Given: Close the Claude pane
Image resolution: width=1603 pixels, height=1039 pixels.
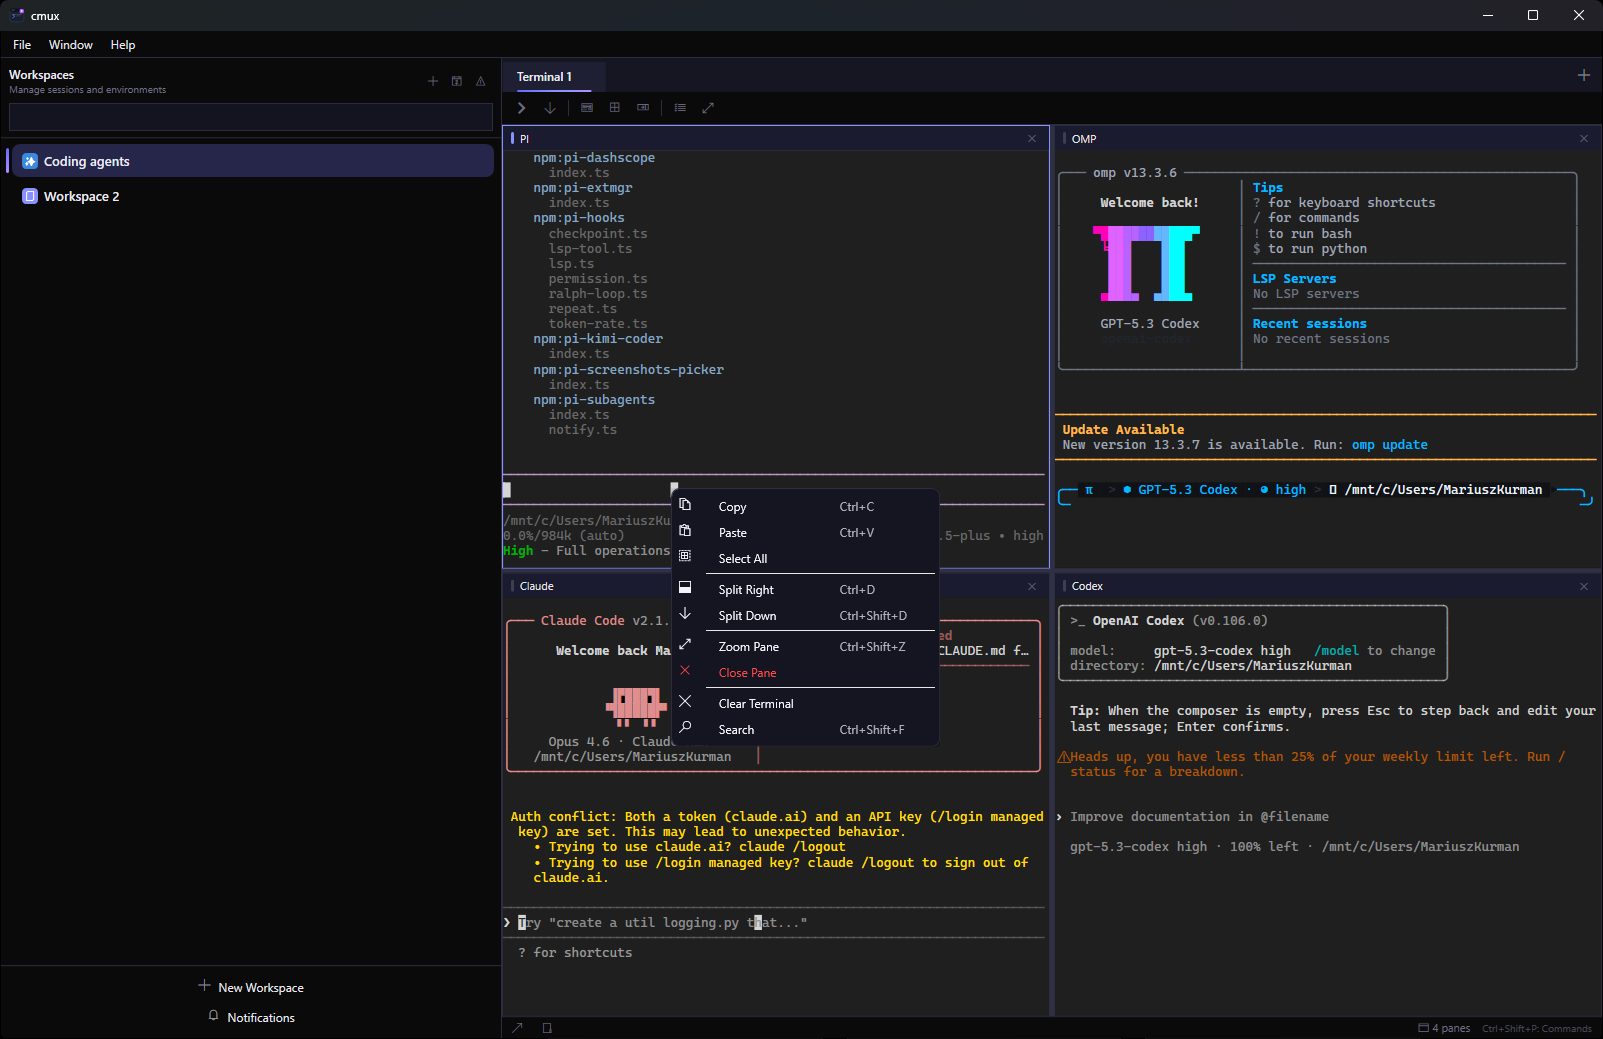Looking at the screenshot, I should 1032,586.
